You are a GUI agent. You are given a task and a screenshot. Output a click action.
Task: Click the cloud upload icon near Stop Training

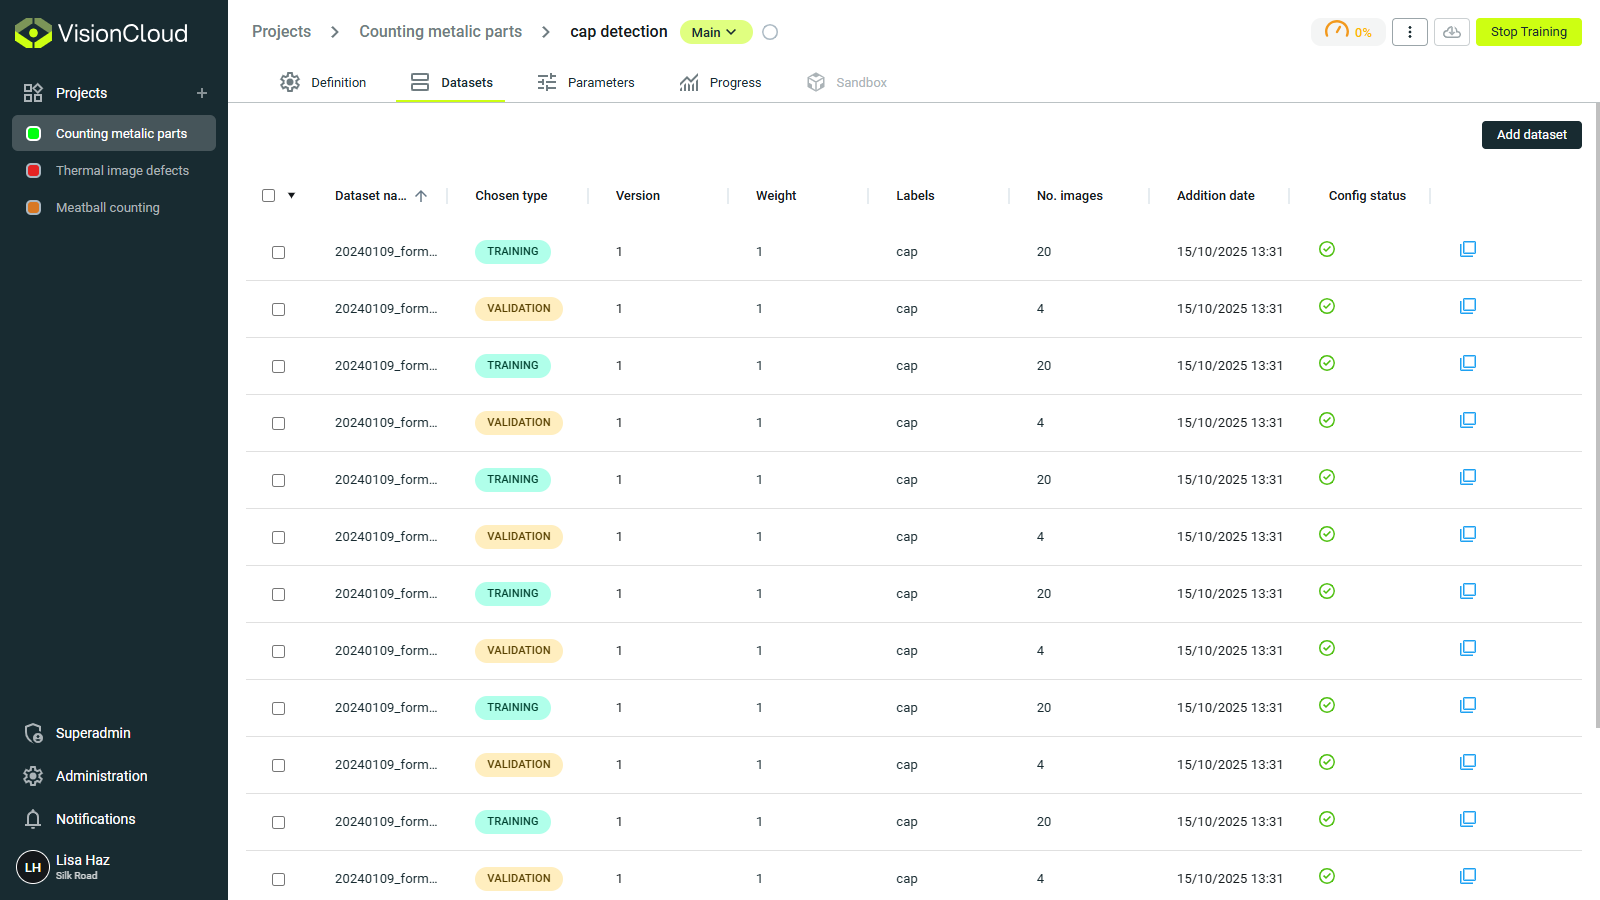click(1452, 31)
